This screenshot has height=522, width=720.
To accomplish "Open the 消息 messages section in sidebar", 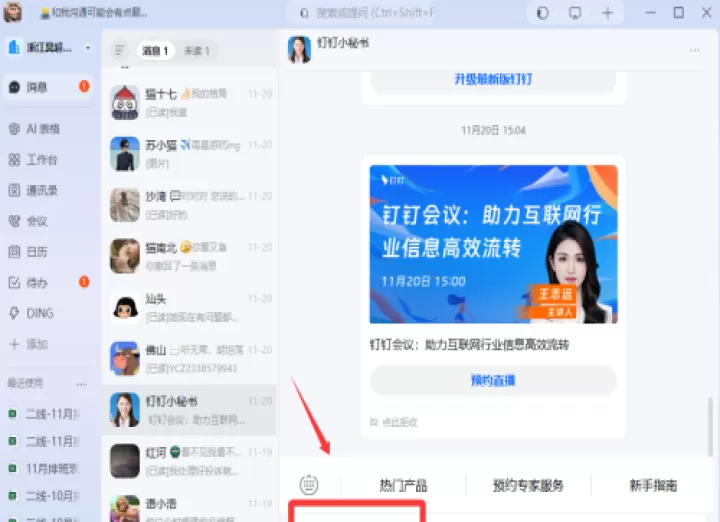I will coord(48,87).
